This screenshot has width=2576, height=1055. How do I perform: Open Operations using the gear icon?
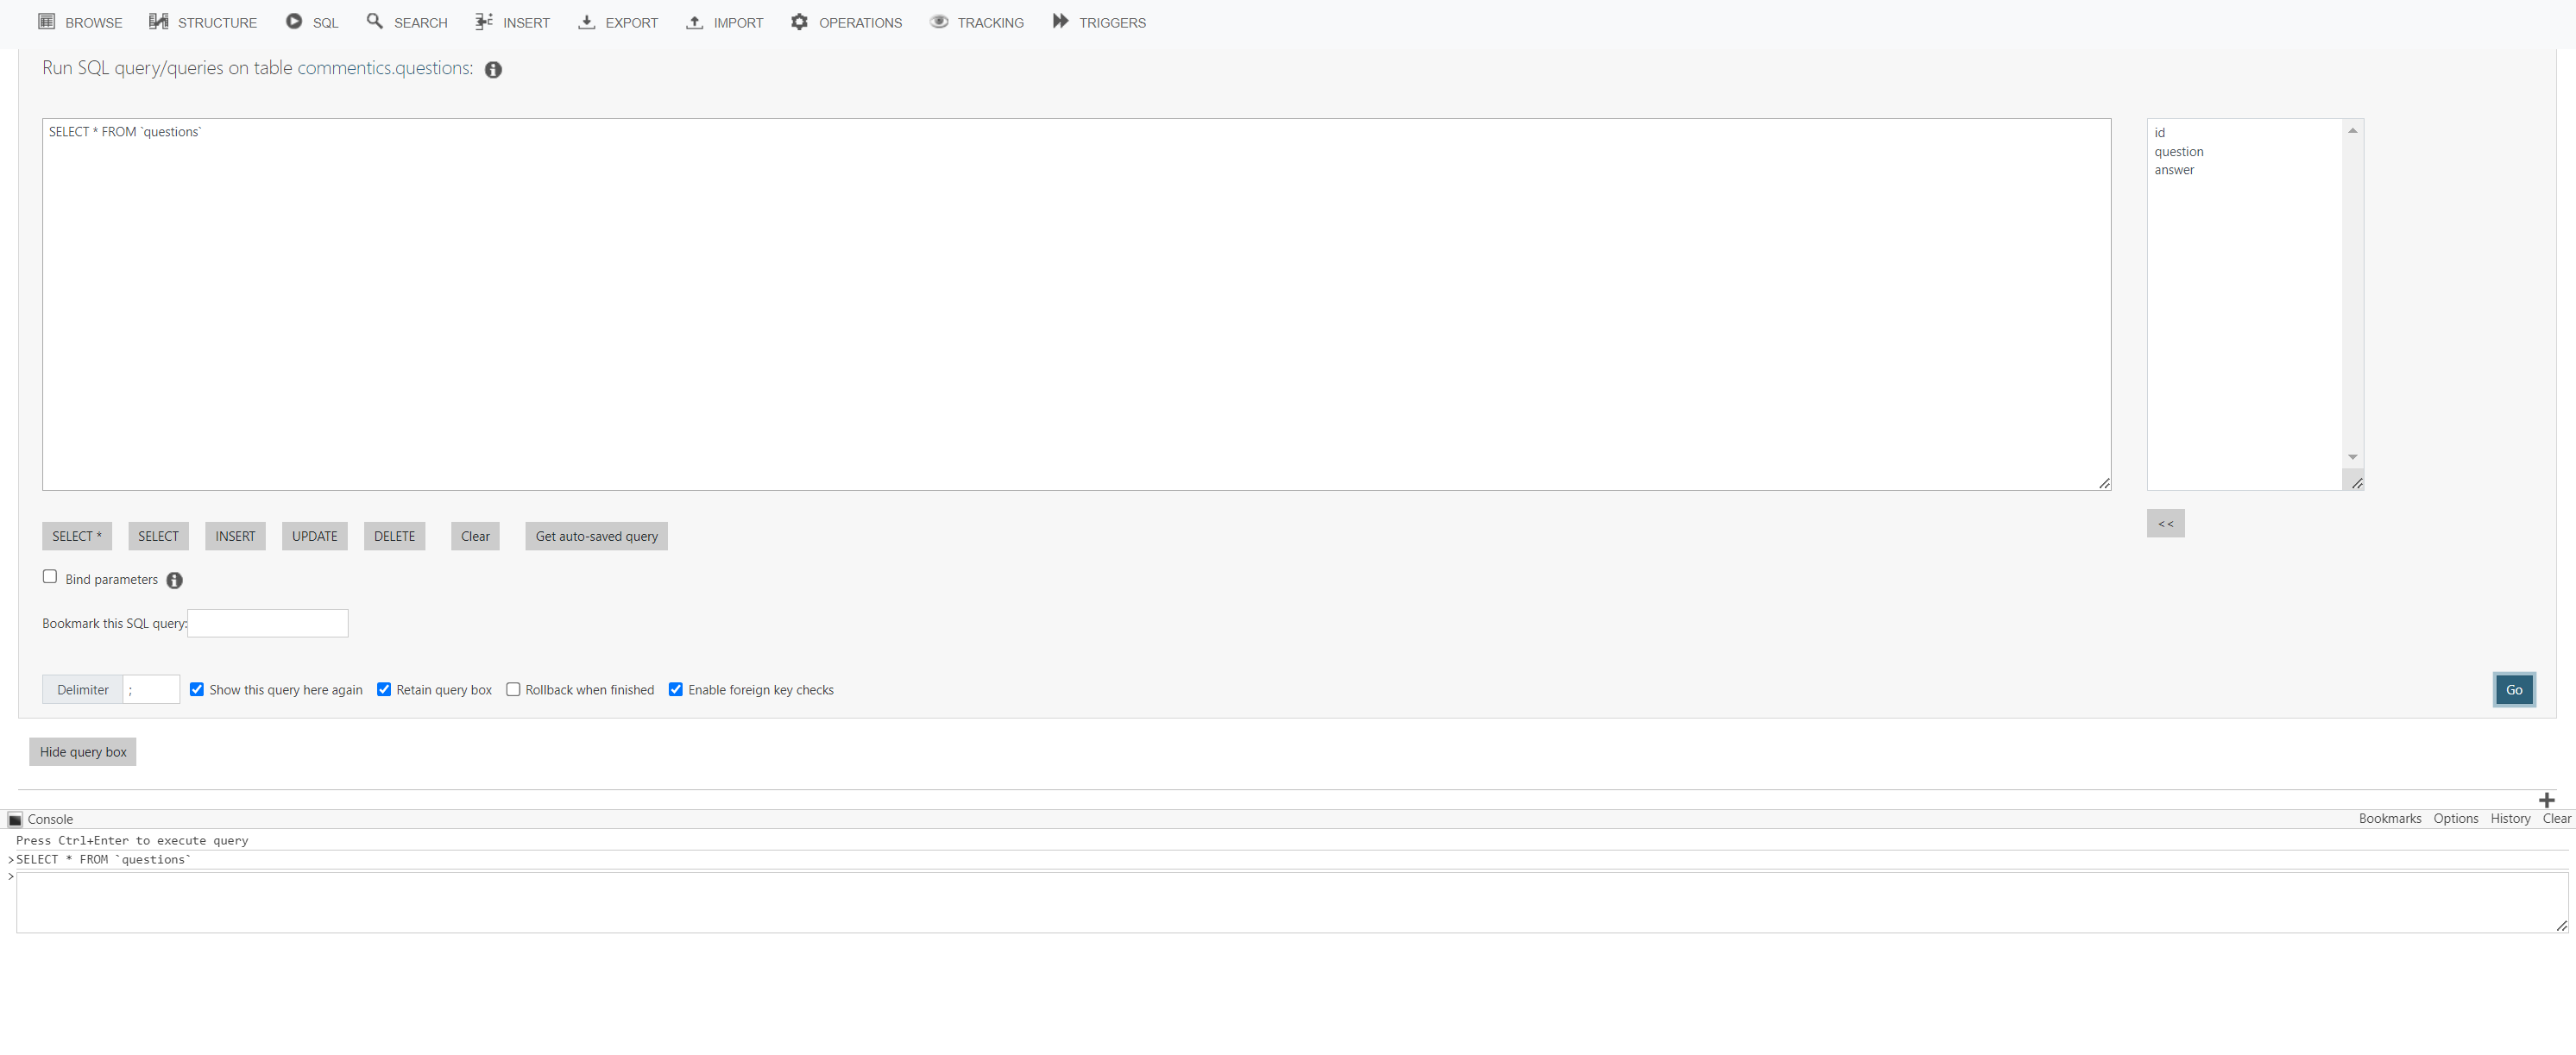pyautogui.click(x=800, y=22)
